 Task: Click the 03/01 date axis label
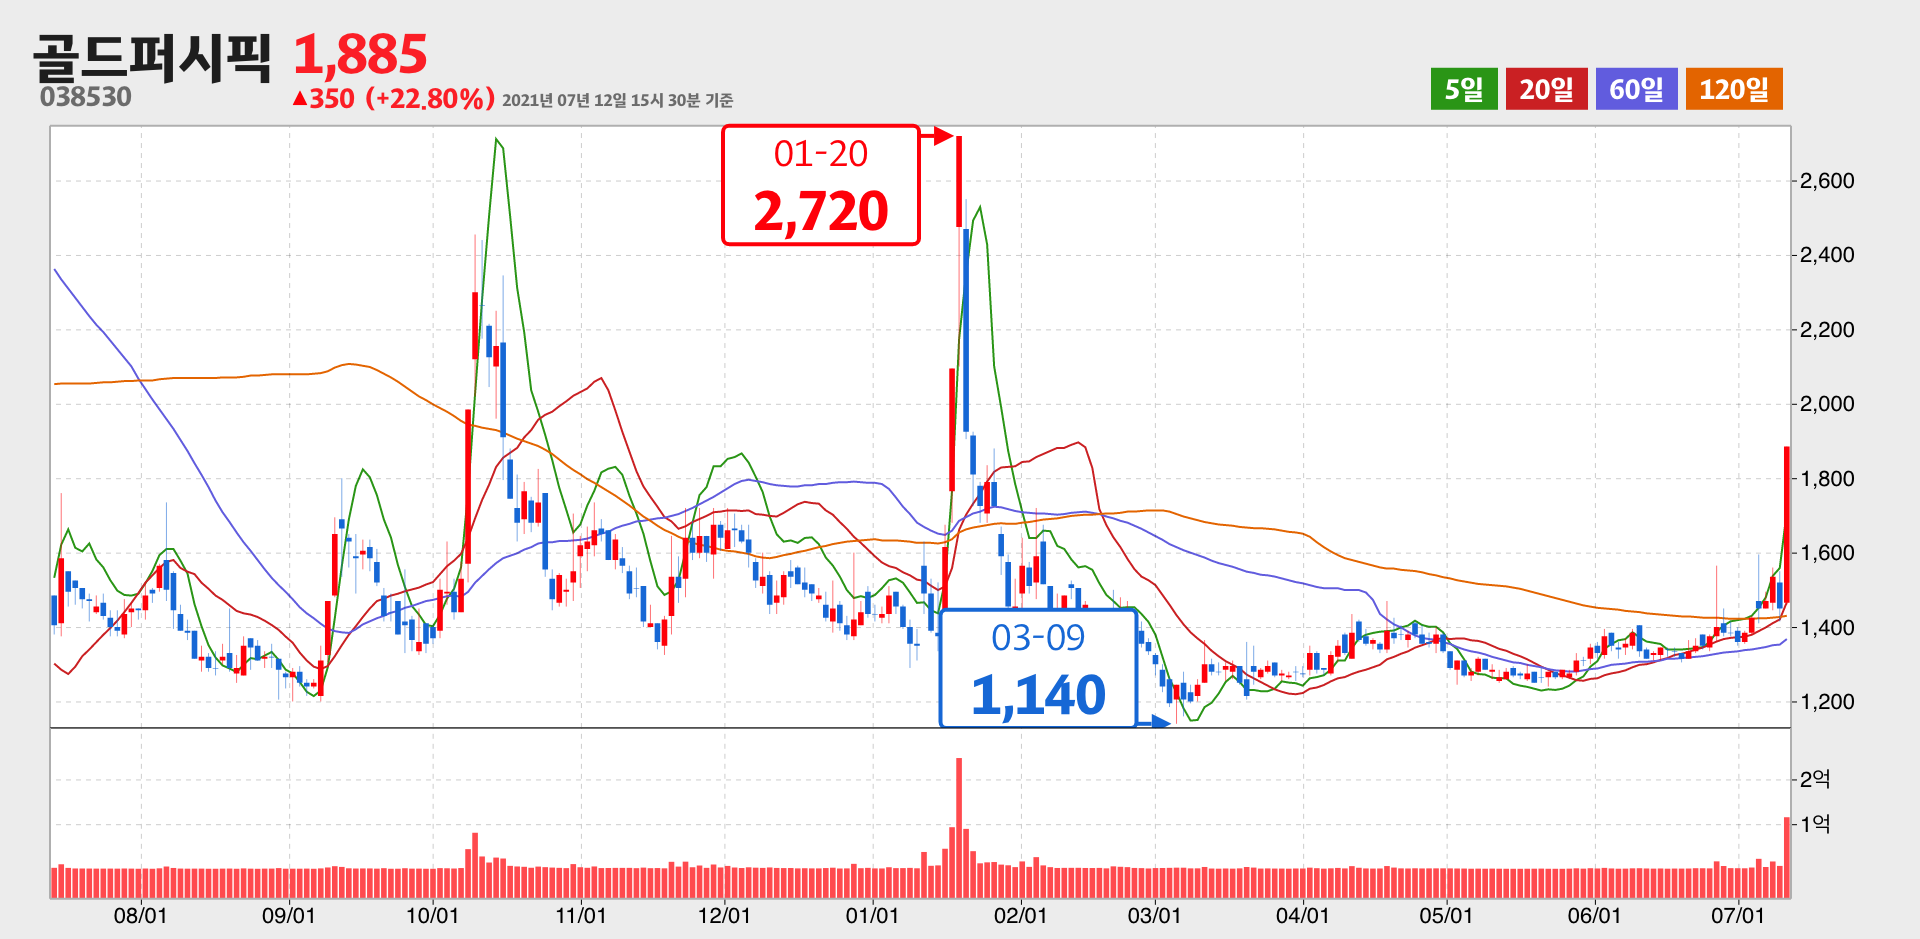(x=1155, y=916)
